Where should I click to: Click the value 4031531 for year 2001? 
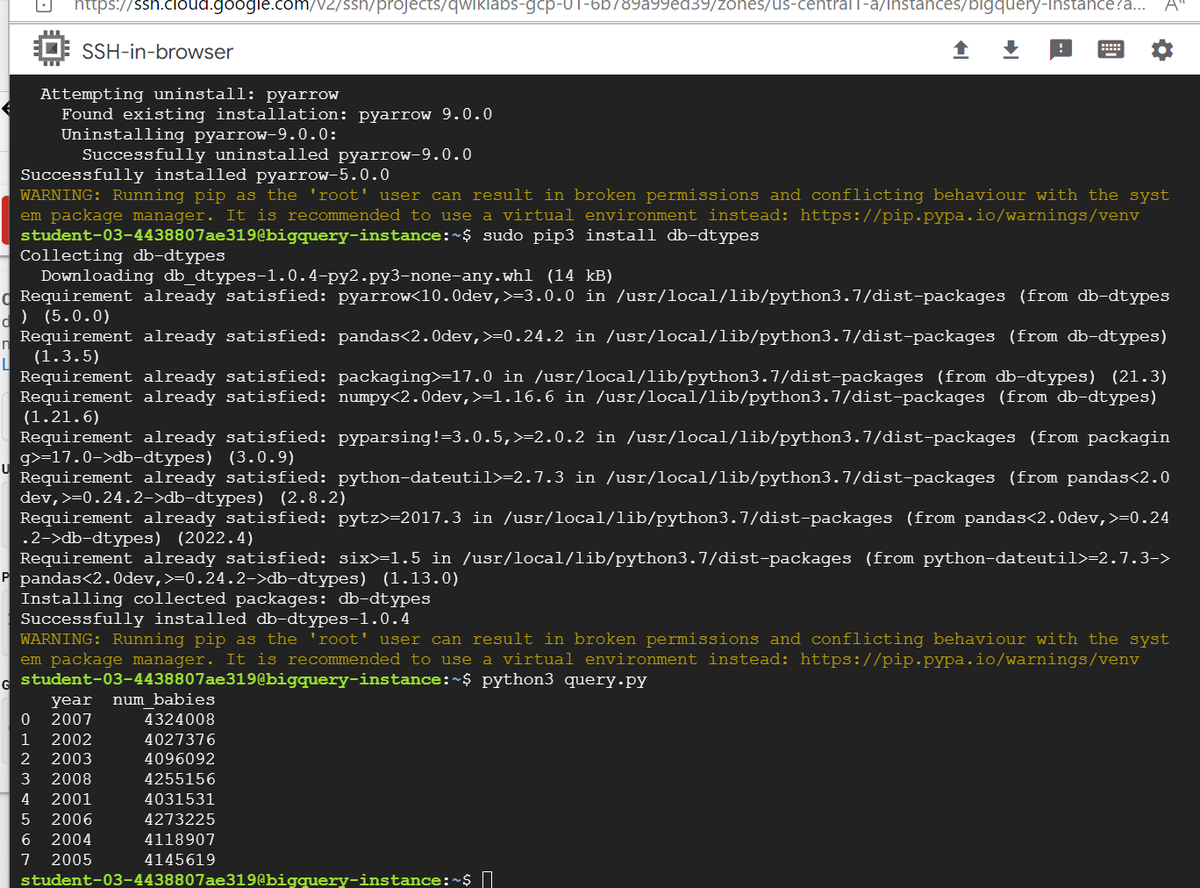coord(179,800)
